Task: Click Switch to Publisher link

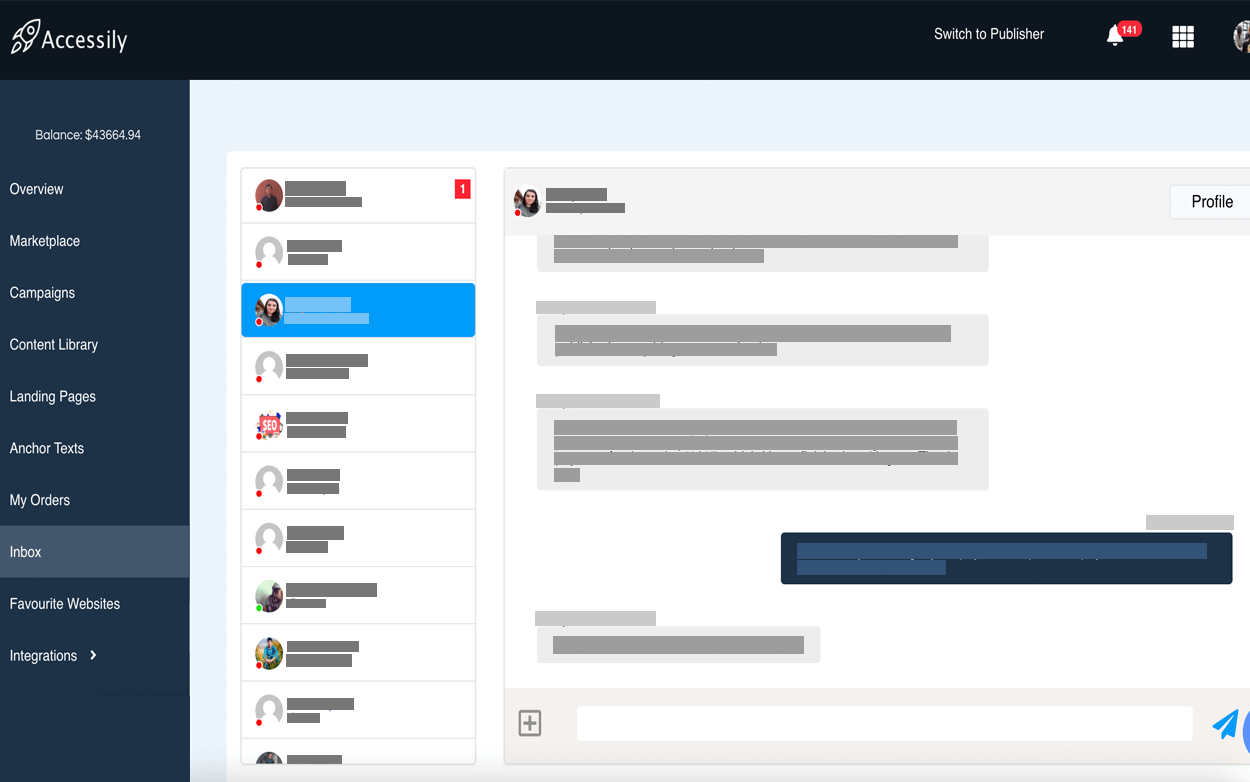Action: coord(989,34)
